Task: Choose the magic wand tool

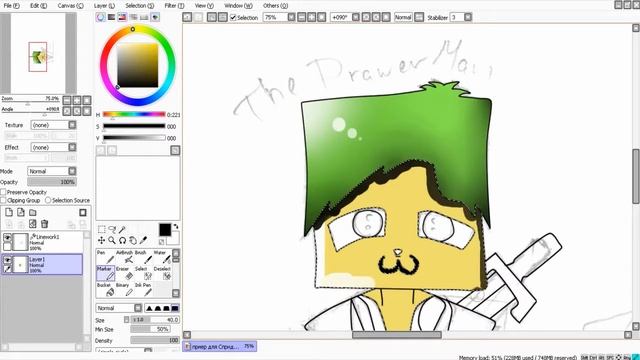Action: point(122,230)
